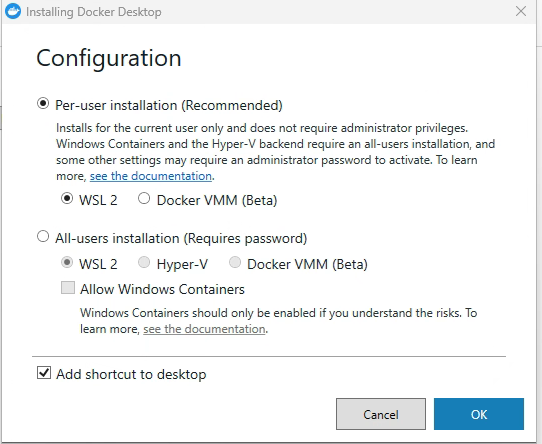Choose Docker VMM (Beta) under Per-user installation
Image resolution: width=542 pixels, height=444 pixels.
[144, 198]
